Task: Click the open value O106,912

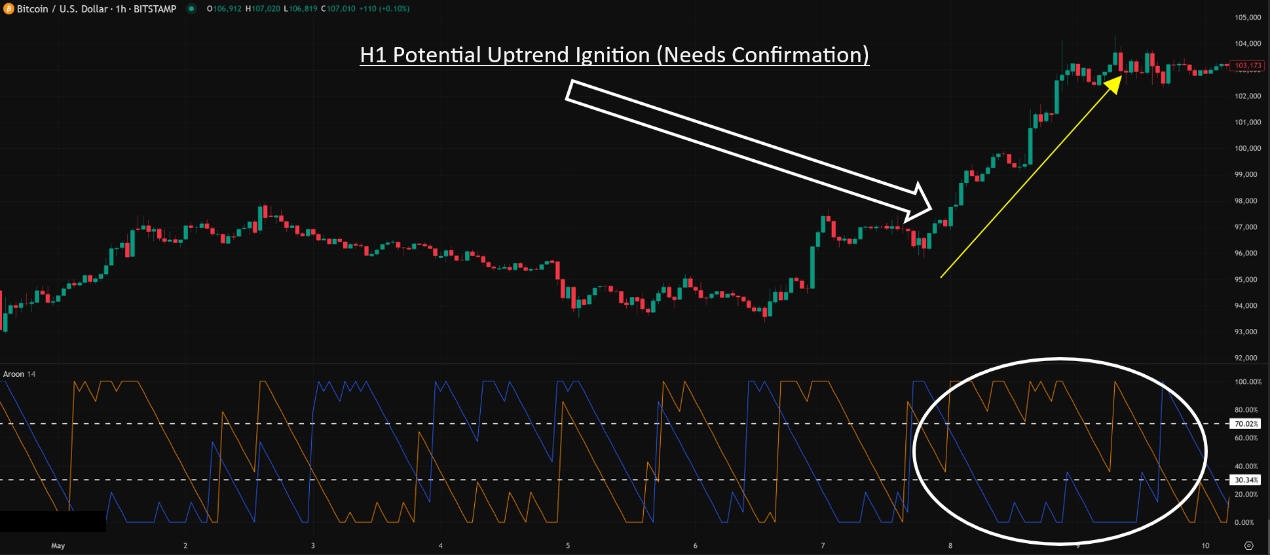Action: (223, 8)
